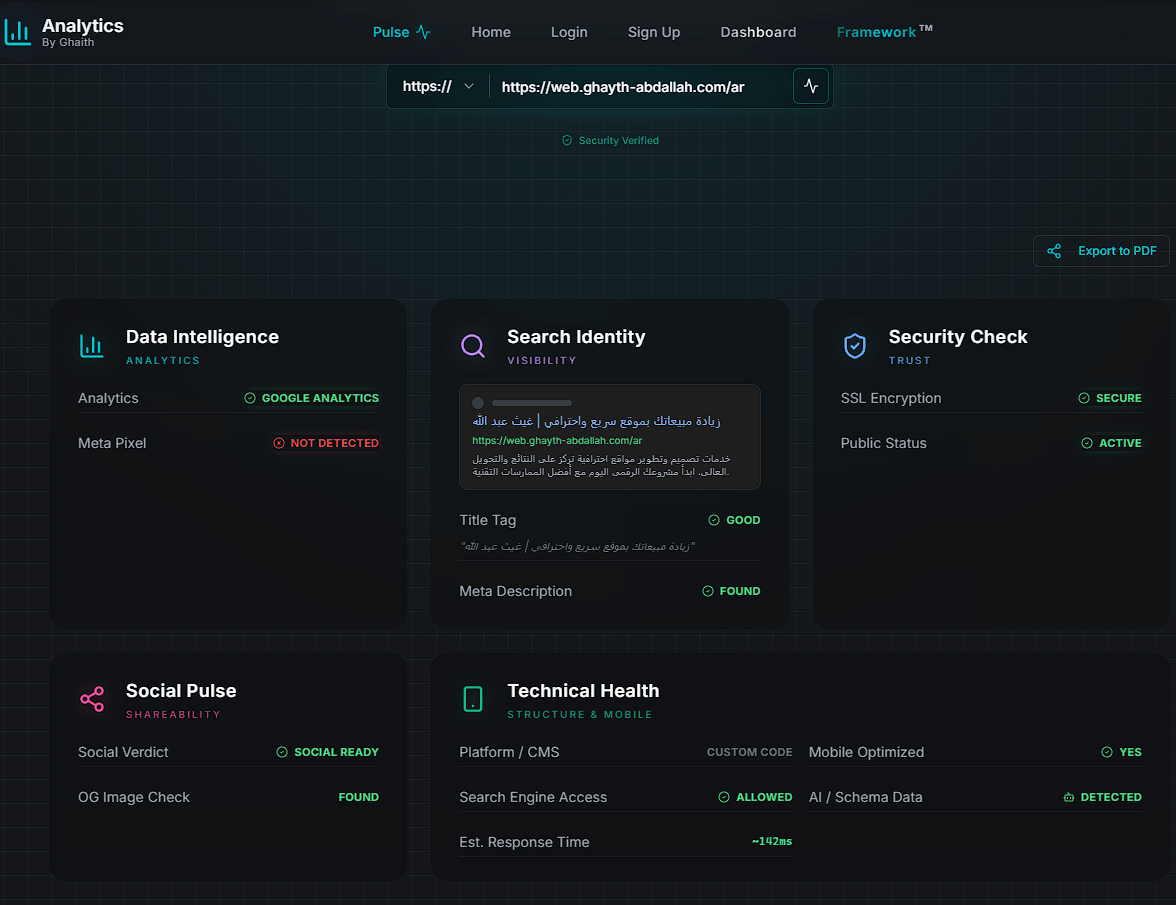1176x905 pixels.
Task: Click the Security Check shield icon
Action: [x=854, y=346]
